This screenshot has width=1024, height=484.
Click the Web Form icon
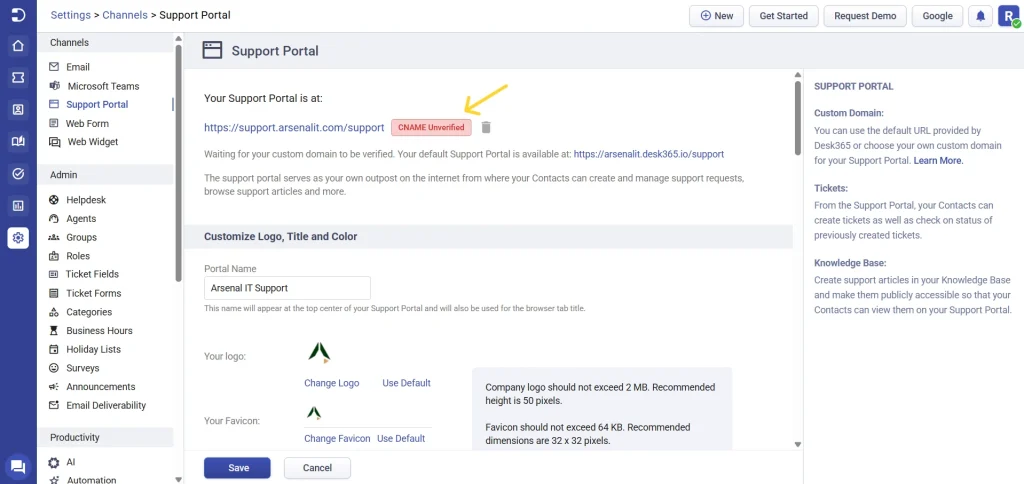tap(54, 123)
